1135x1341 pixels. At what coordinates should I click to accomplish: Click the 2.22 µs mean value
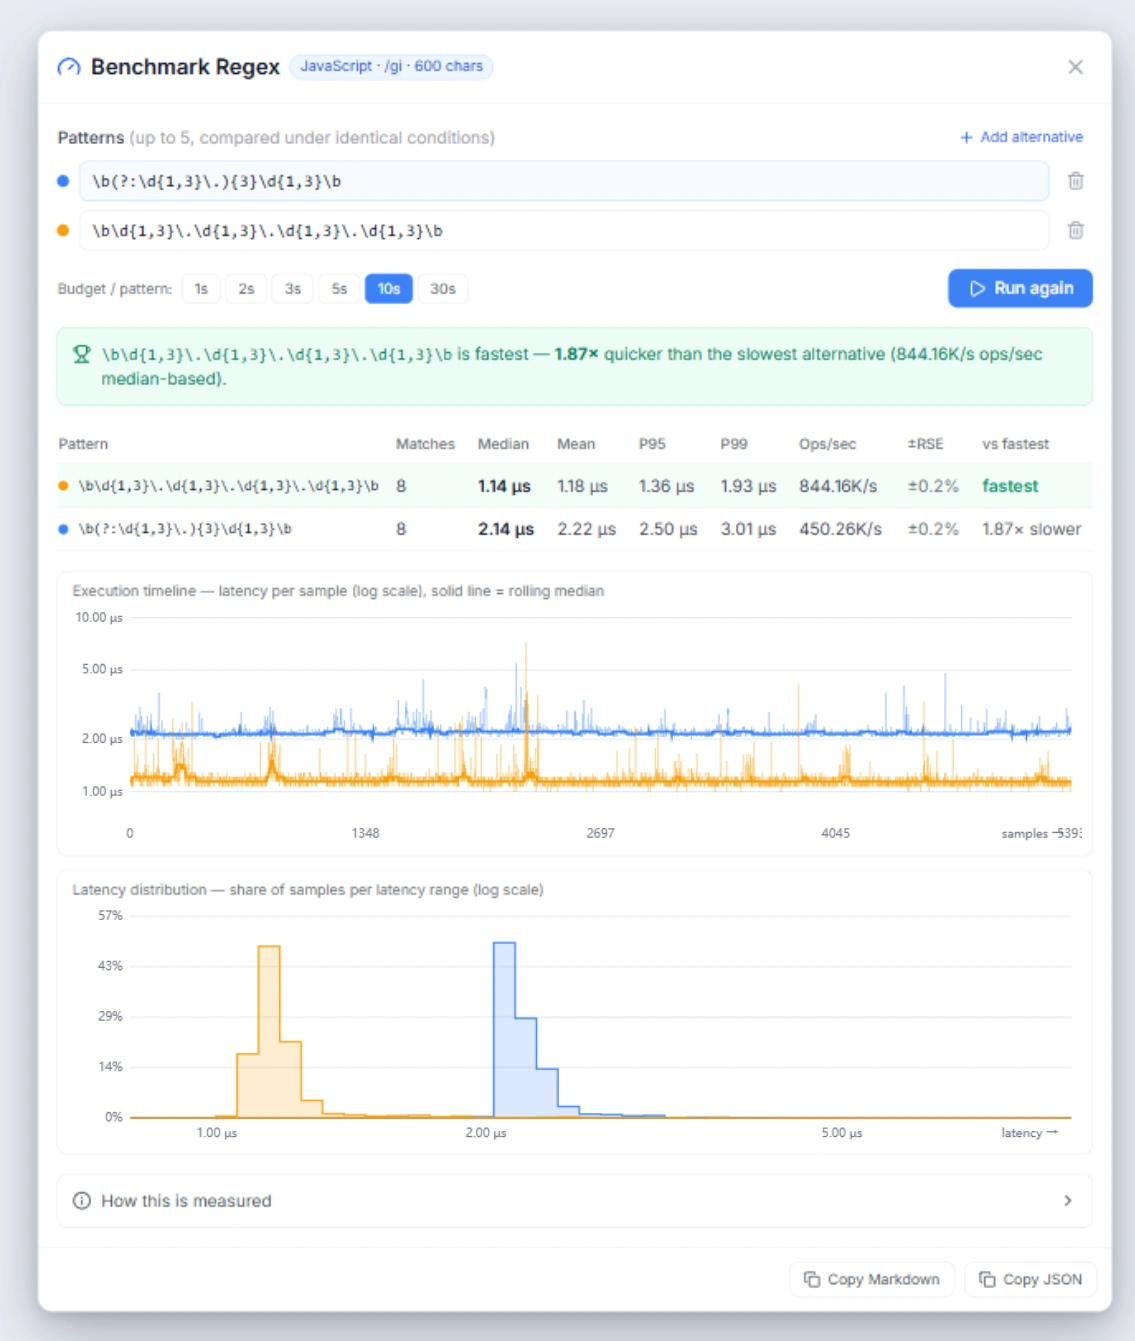click(586, 529)
